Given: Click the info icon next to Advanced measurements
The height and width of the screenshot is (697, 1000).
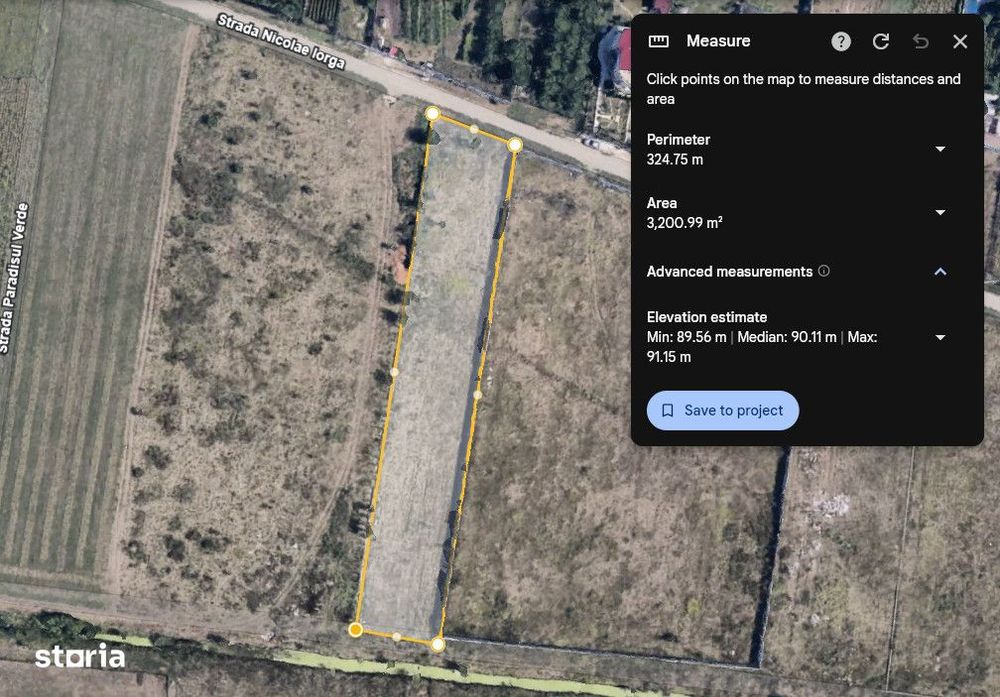Looking at the screenshot, I should pos(824,271).
